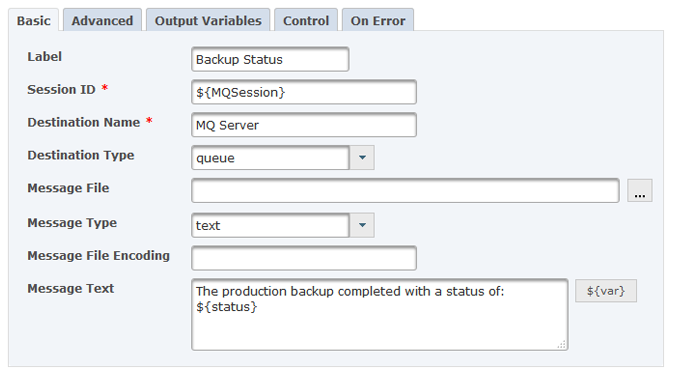Screen dimensions: 674x374
Task: Go to the Control tab
Action: click(306, 20)
